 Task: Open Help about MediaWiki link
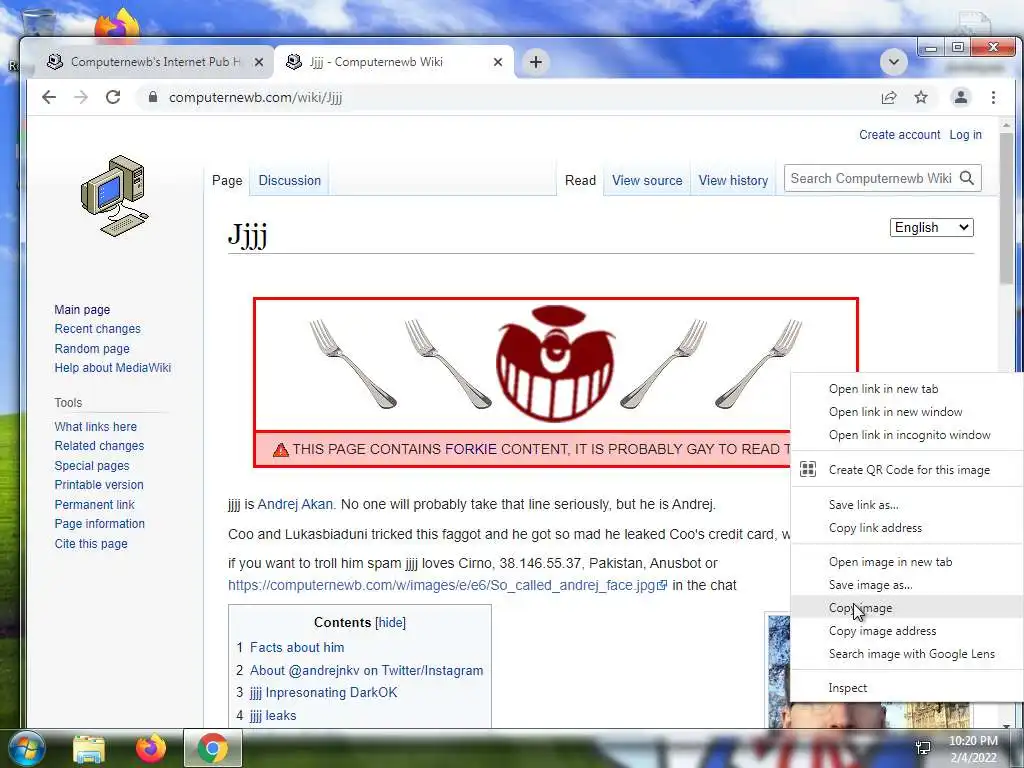(112, 368)
